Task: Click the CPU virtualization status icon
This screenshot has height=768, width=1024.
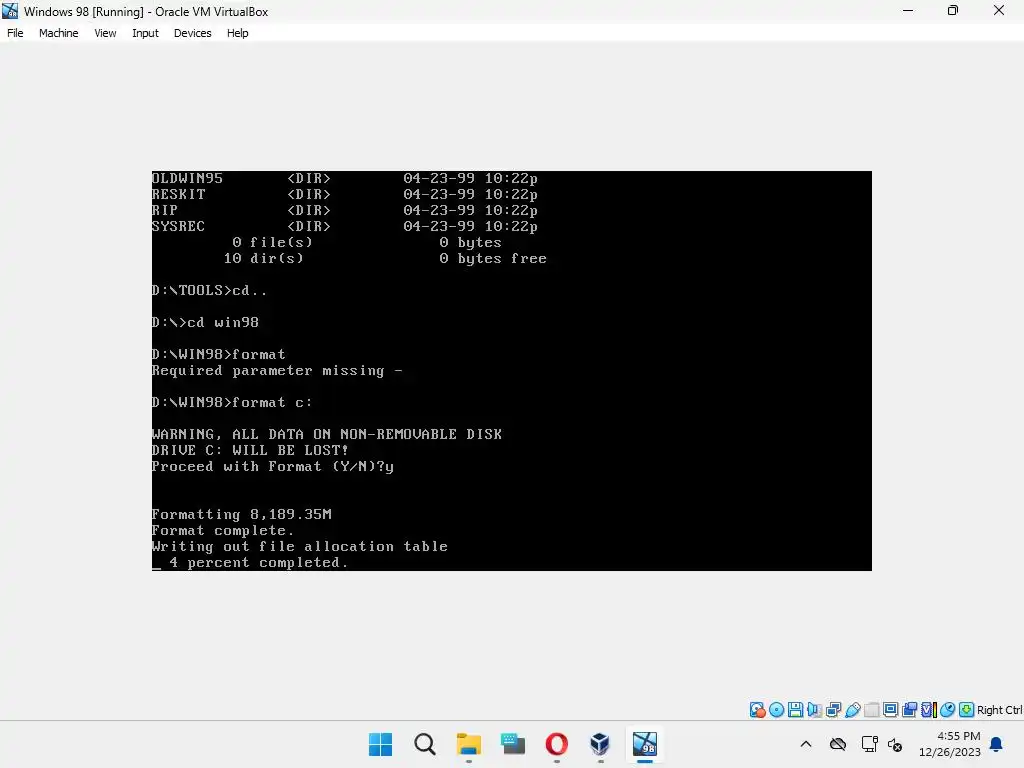Action: coord(929,710)
